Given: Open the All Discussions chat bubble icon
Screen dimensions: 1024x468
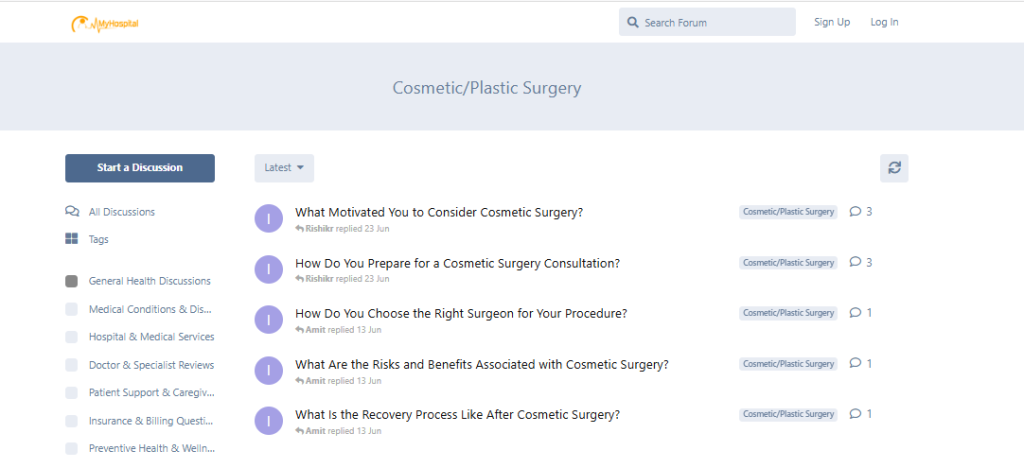Looking at the screenshot, I should [x=72, y=211].
